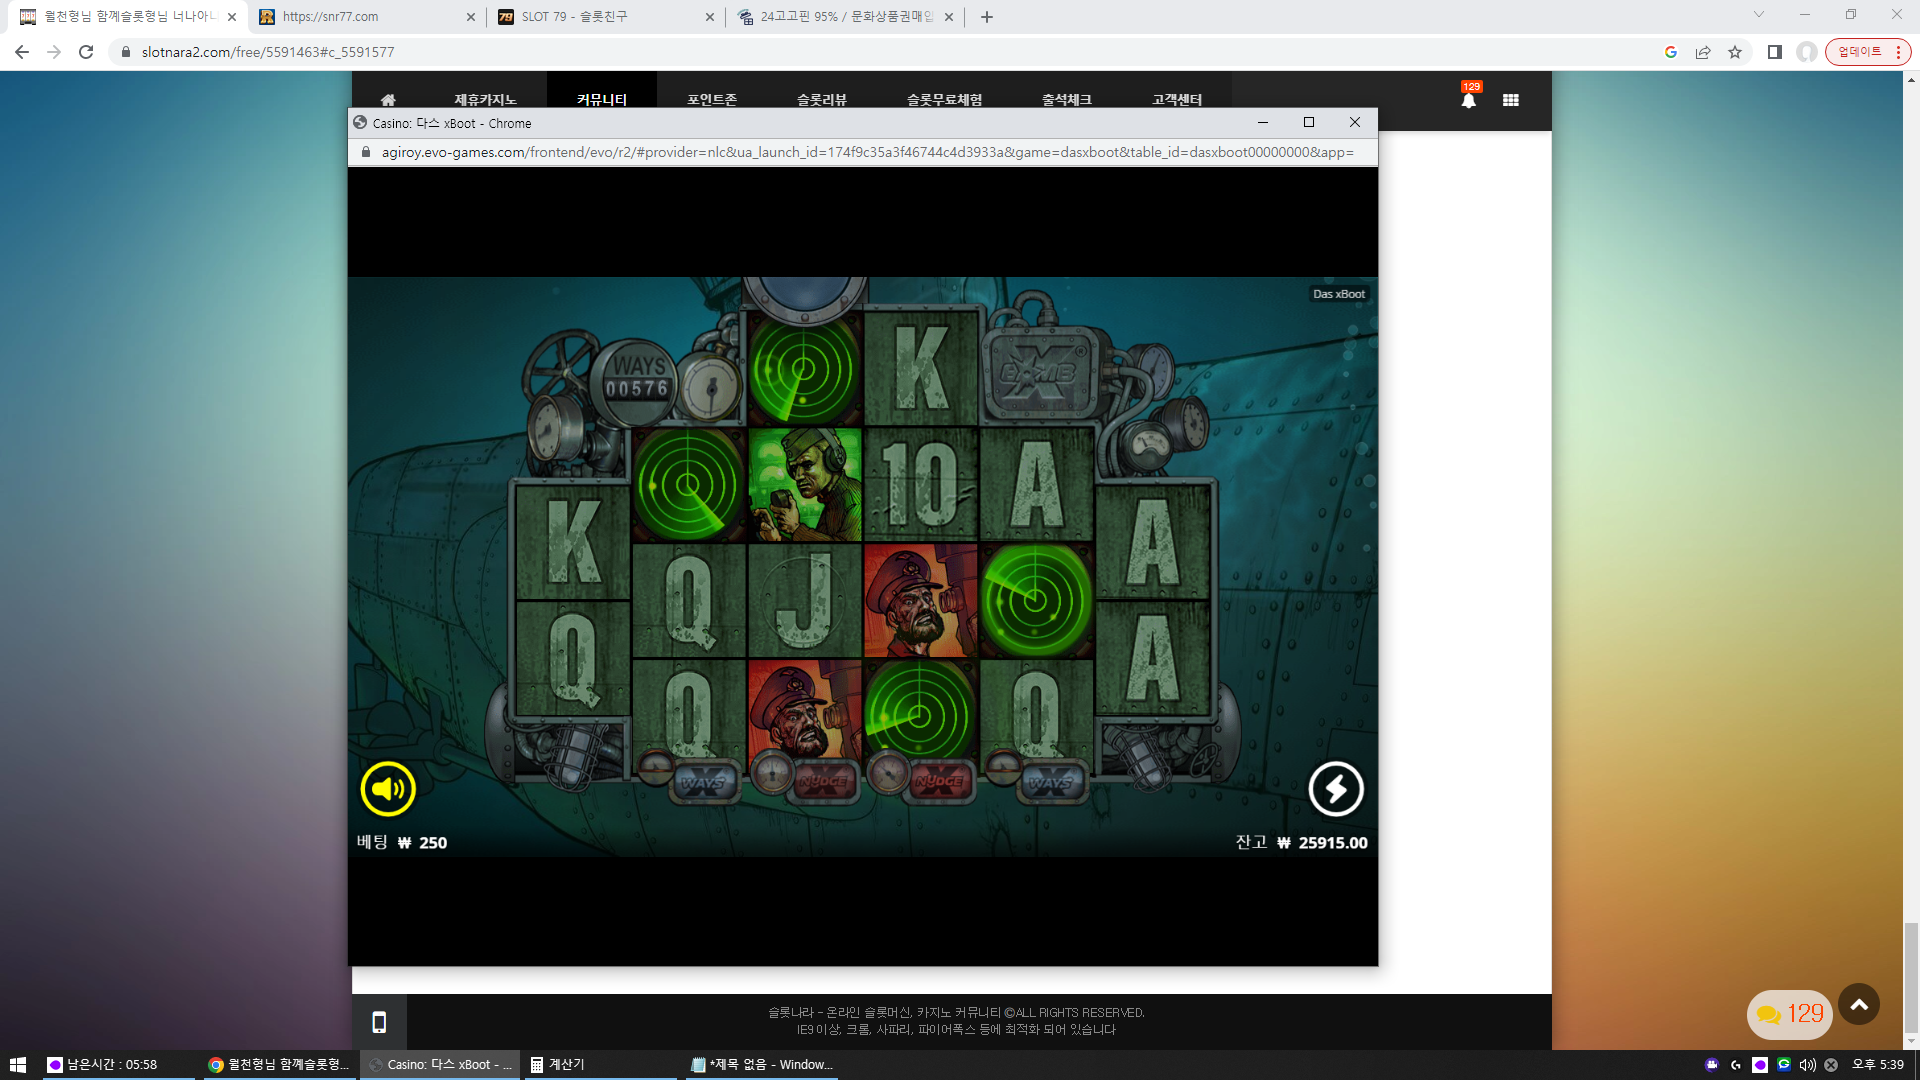The image size is (1920, 1080).
Task: Maximize the Casino 다스 xBoot popup window
Action: tap(1309, 122)
